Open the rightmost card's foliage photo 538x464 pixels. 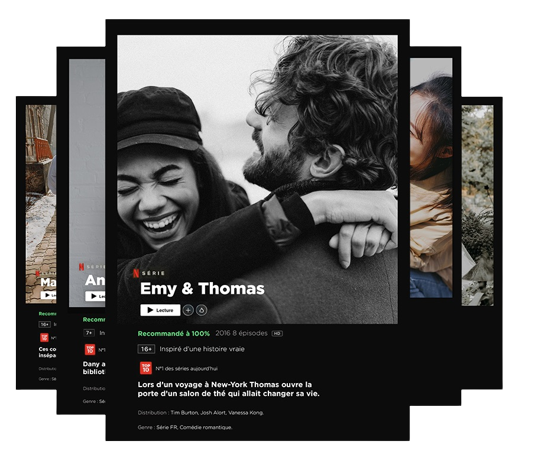478,205
